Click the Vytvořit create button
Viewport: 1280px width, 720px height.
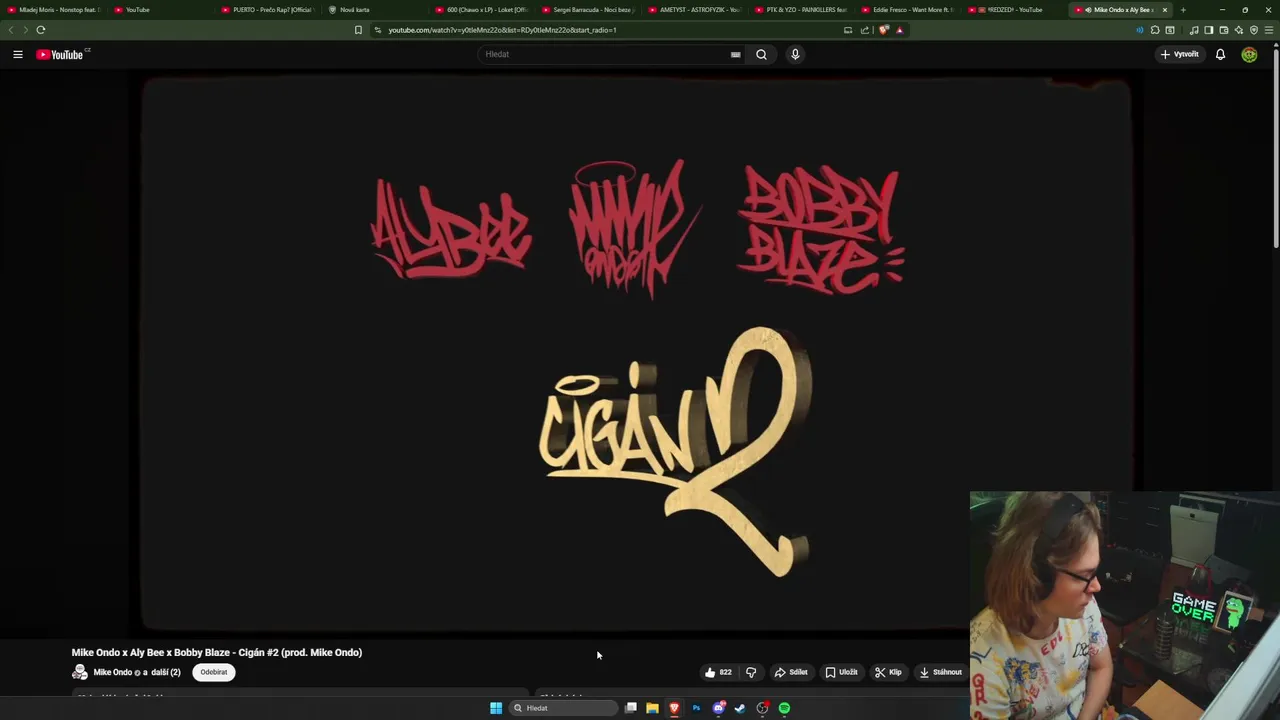point(1180,54)
